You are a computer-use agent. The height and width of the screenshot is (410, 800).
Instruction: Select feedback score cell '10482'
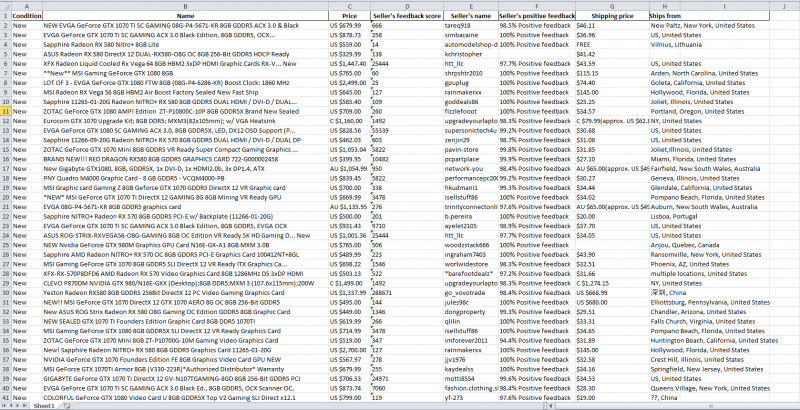pos(407,159)
